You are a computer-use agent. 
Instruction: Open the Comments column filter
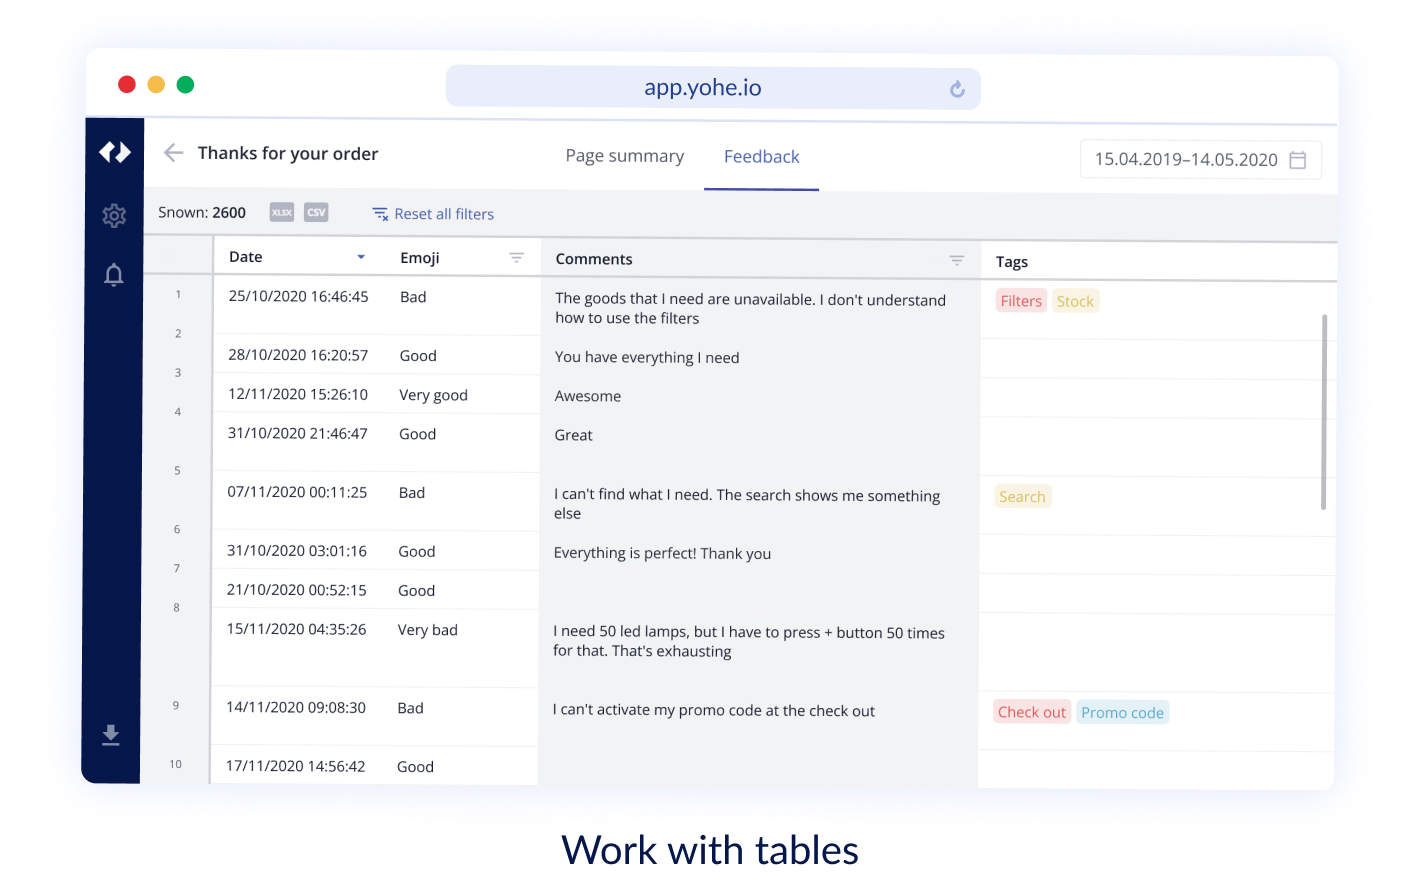tap(956, 260)
